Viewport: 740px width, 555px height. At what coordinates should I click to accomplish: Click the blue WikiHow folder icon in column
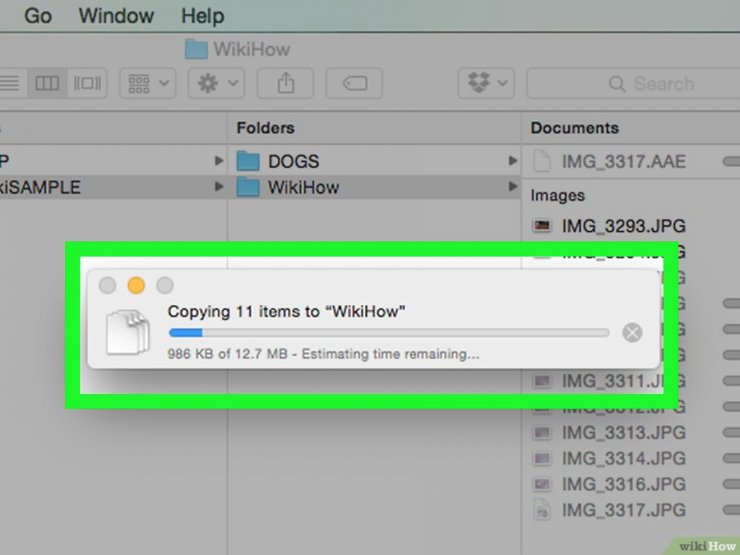tap(248, 187)
